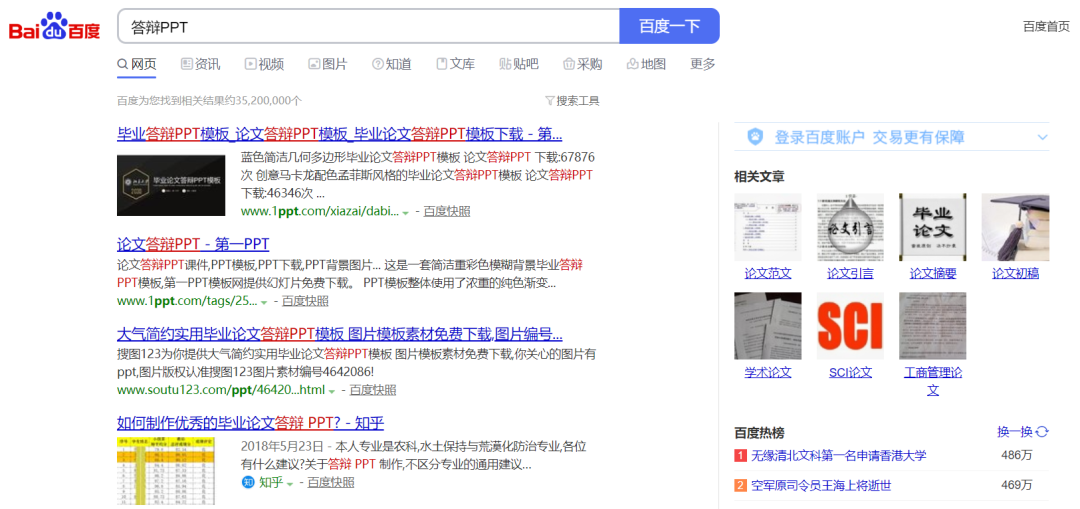This screenshot has height=509, width=1080.
Task: Open hot item 空军原司令员王海上将逝世
Action: tap(820, 486)
